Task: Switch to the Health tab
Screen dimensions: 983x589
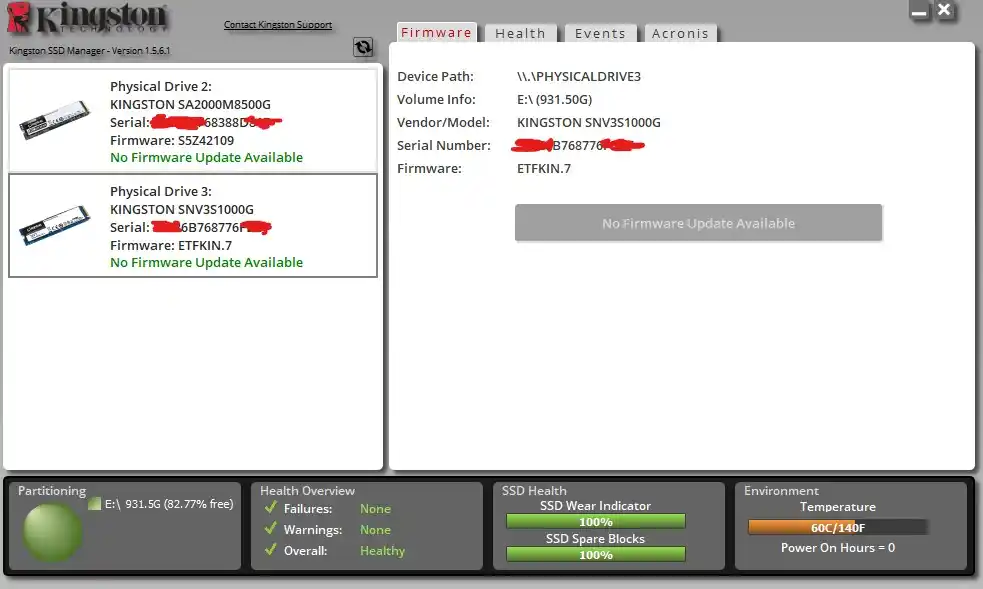Action: (x=520, y=33)
